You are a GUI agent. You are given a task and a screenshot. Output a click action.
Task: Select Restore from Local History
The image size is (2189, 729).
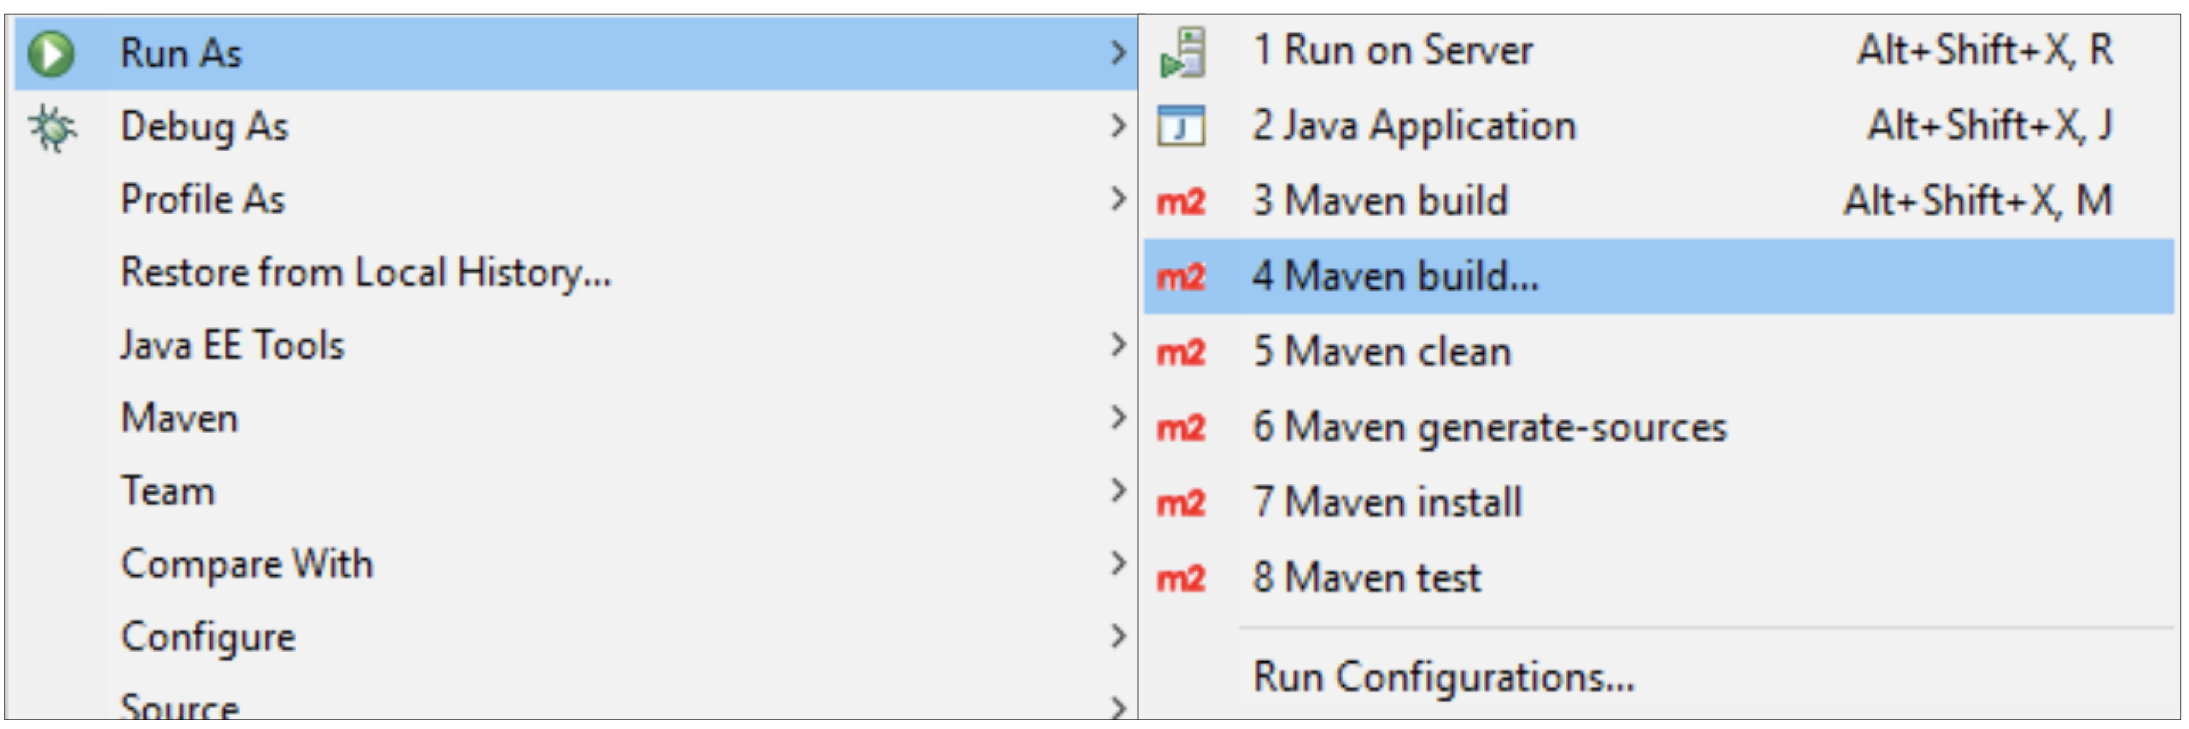pos(366,272)
